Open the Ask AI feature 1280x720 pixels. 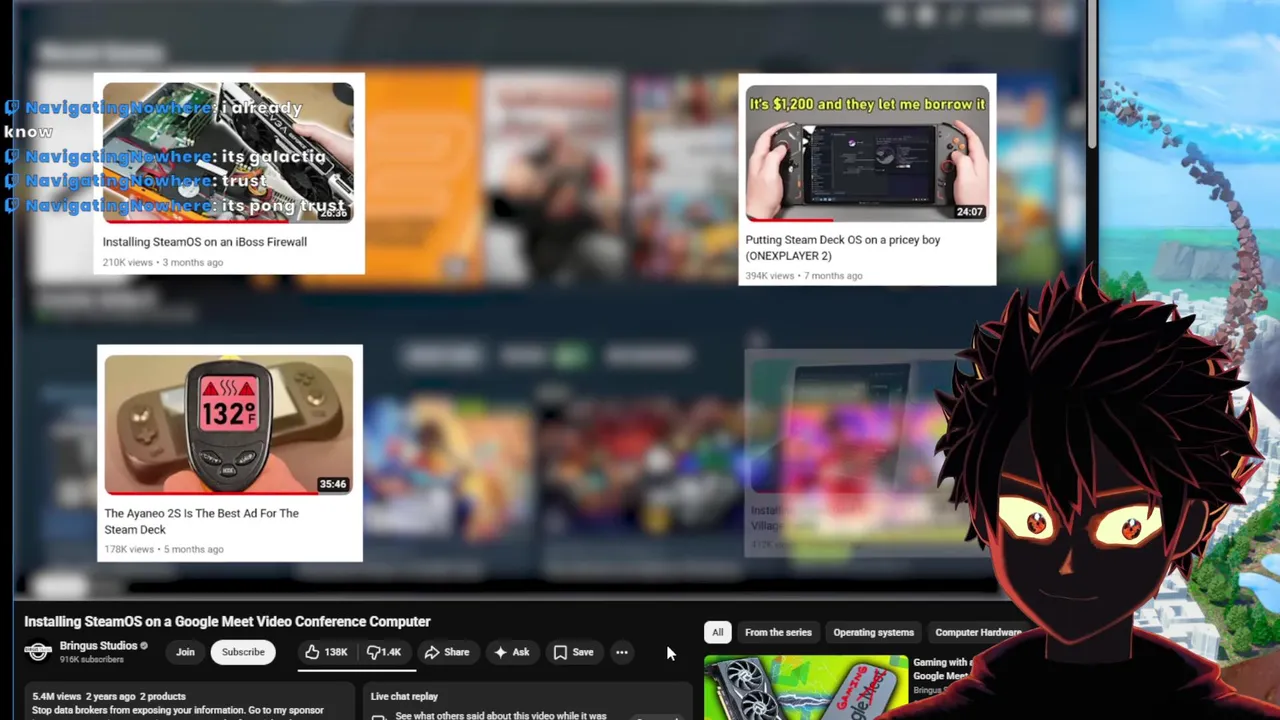pos(511,652)
